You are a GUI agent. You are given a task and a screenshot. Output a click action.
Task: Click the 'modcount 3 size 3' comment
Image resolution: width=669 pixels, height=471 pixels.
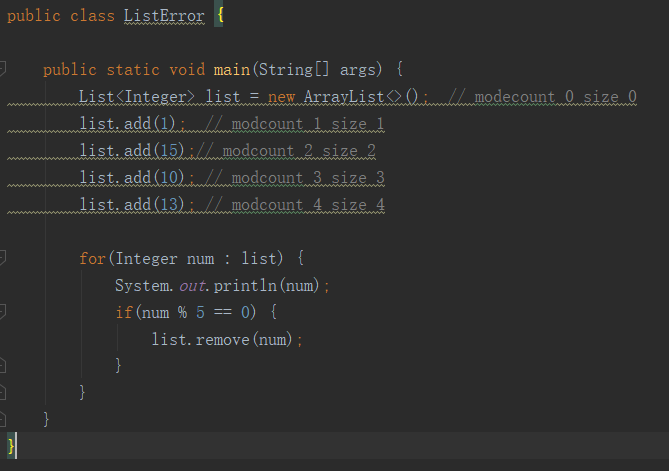pyautogui.click(x=294, y=177)
